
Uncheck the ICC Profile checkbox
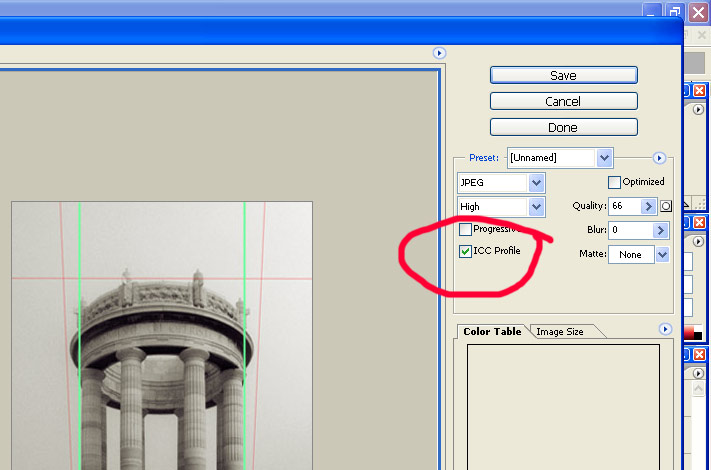(x=465, y=251)
